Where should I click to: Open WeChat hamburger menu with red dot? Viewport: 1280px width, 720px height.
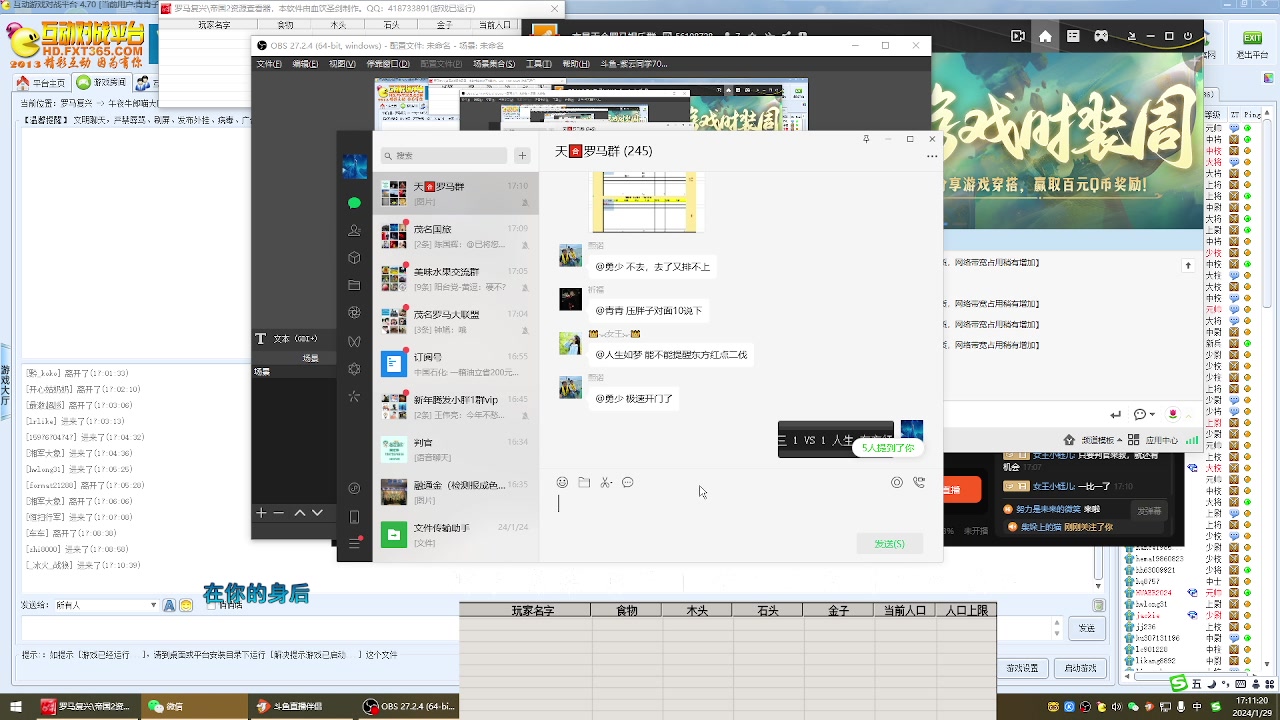[354, 543]
